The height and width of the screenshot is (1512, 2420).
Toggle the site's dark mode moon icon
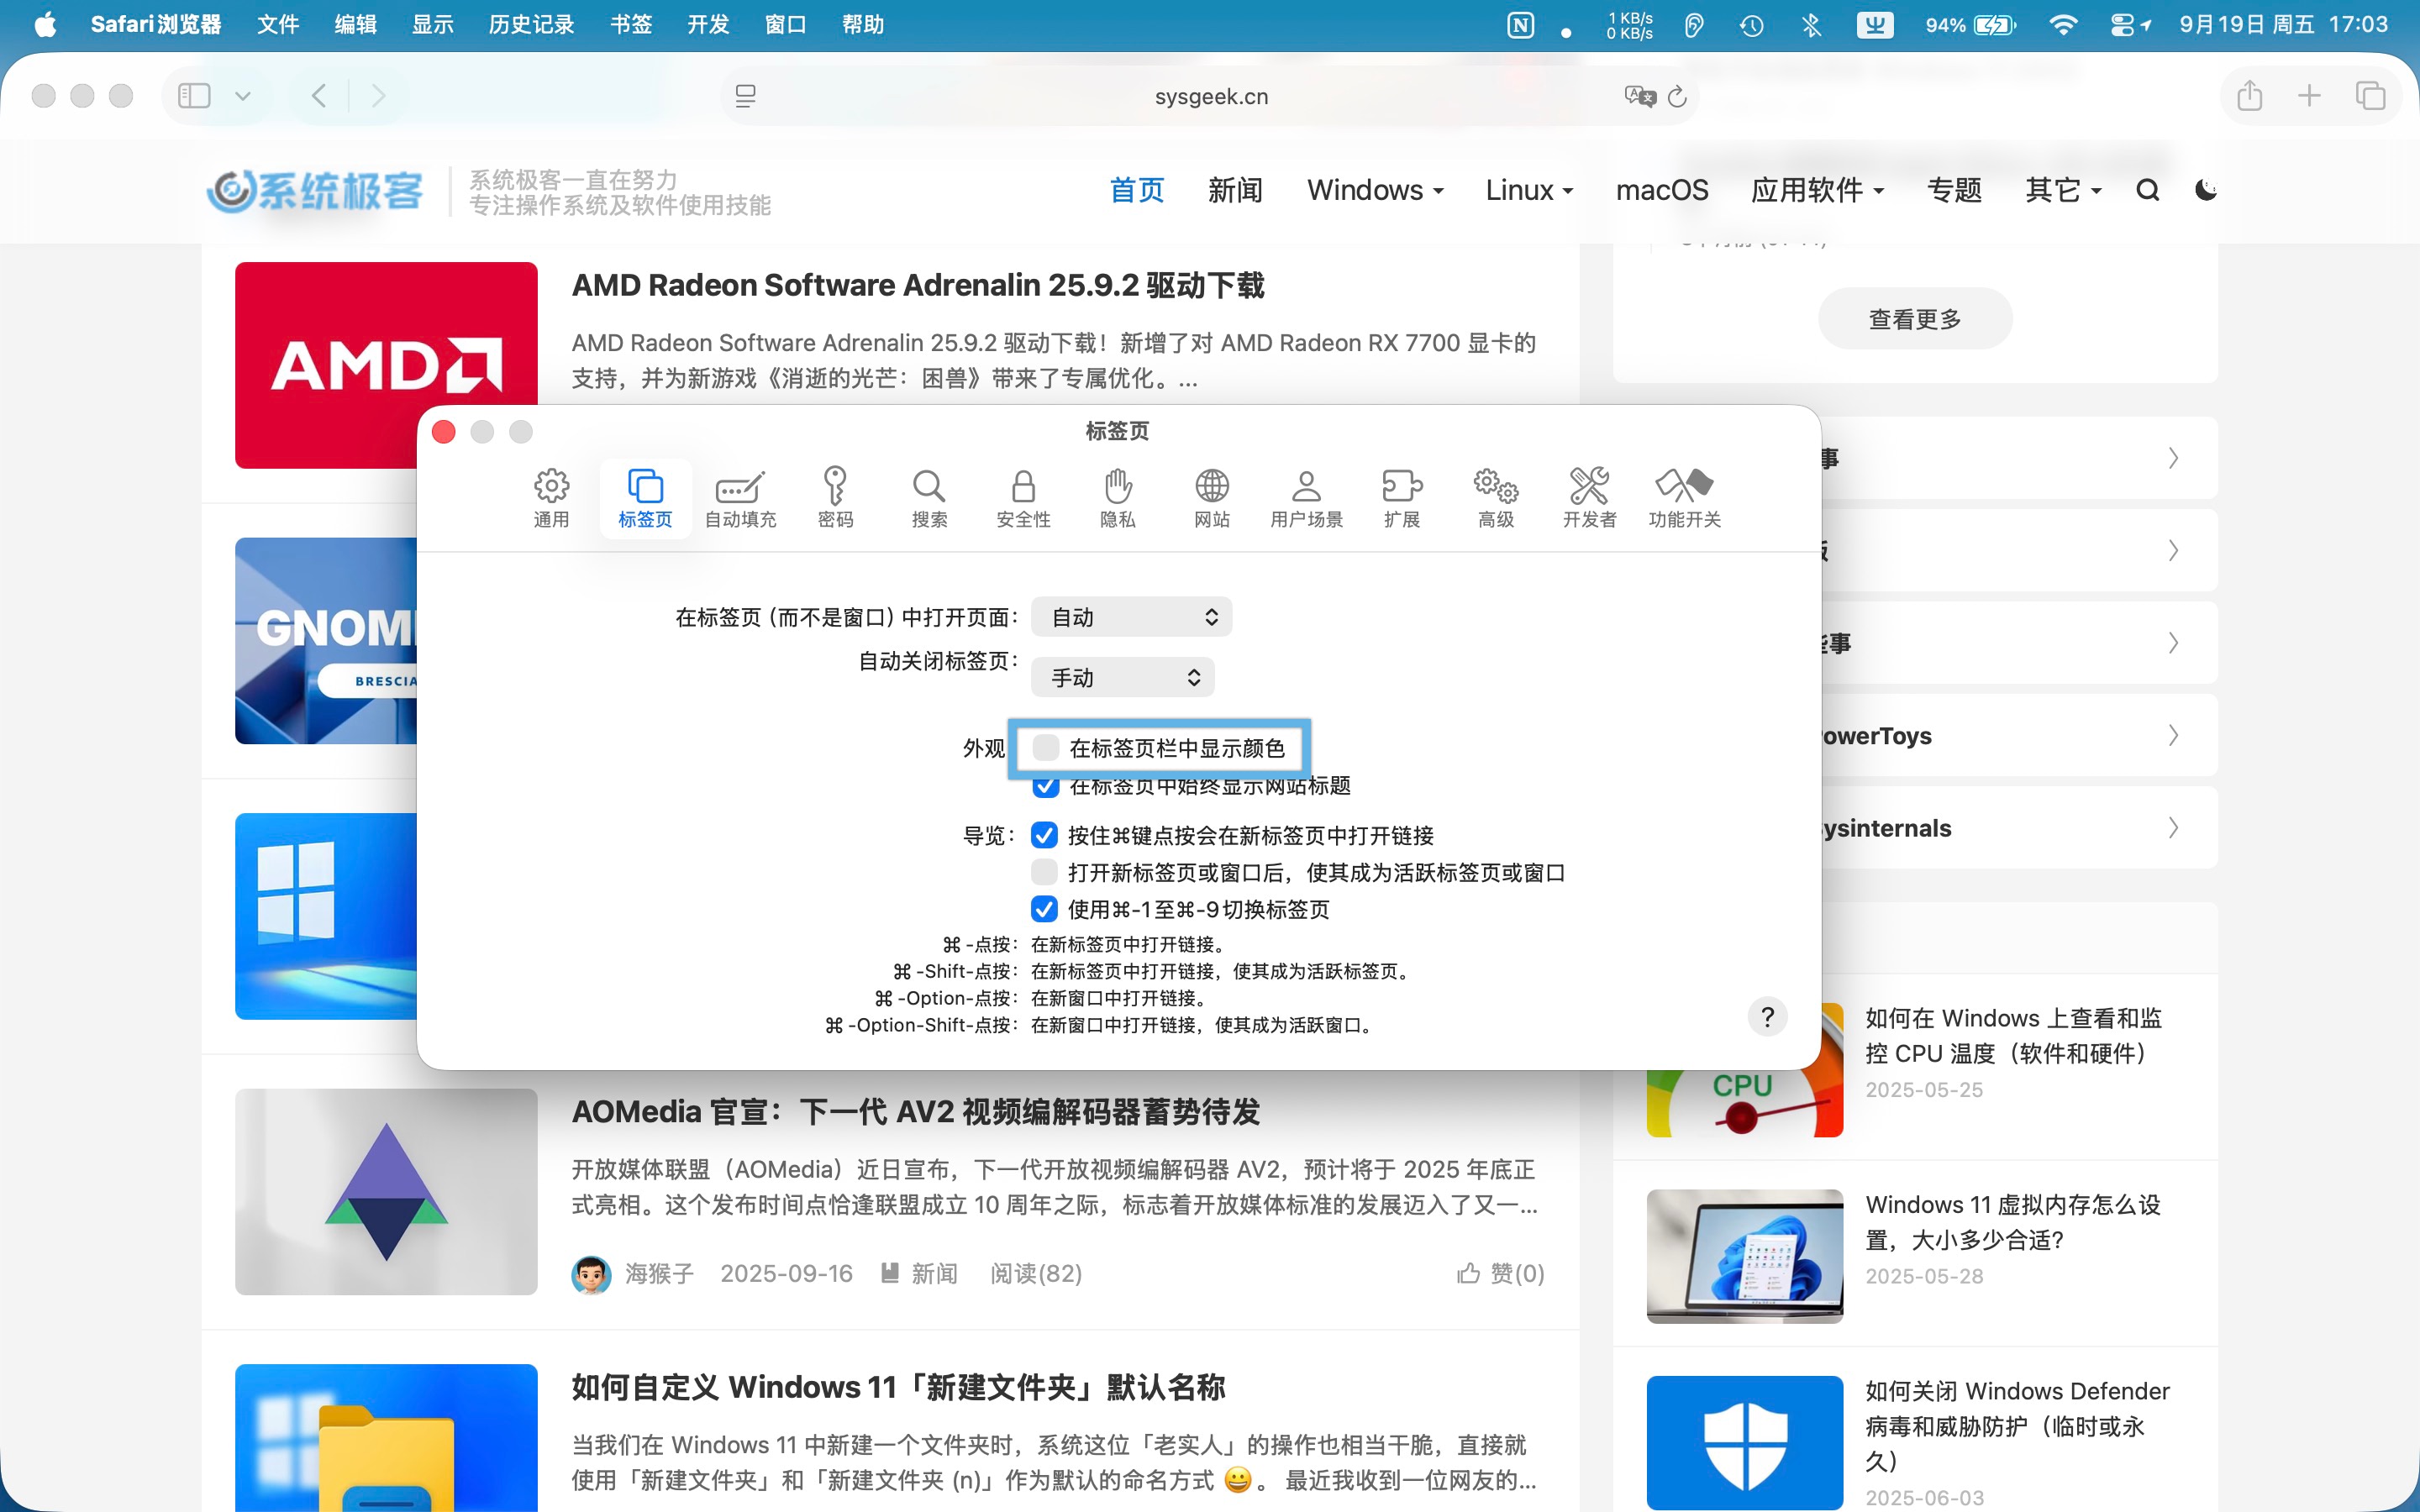2206,190
